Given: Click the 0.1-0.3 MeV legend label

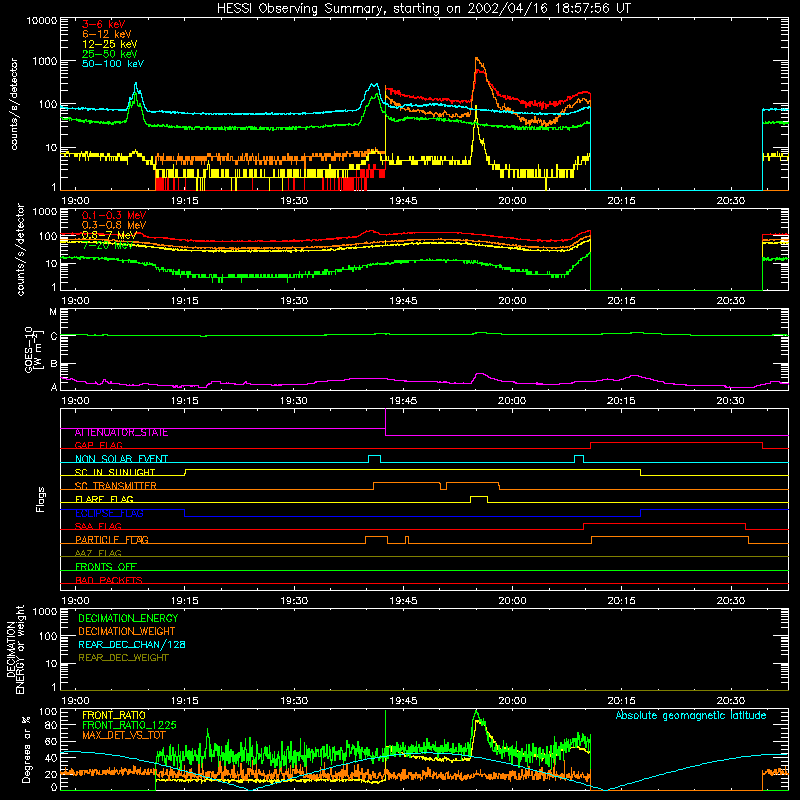Looking at the screenshot, I should (114, 215).
